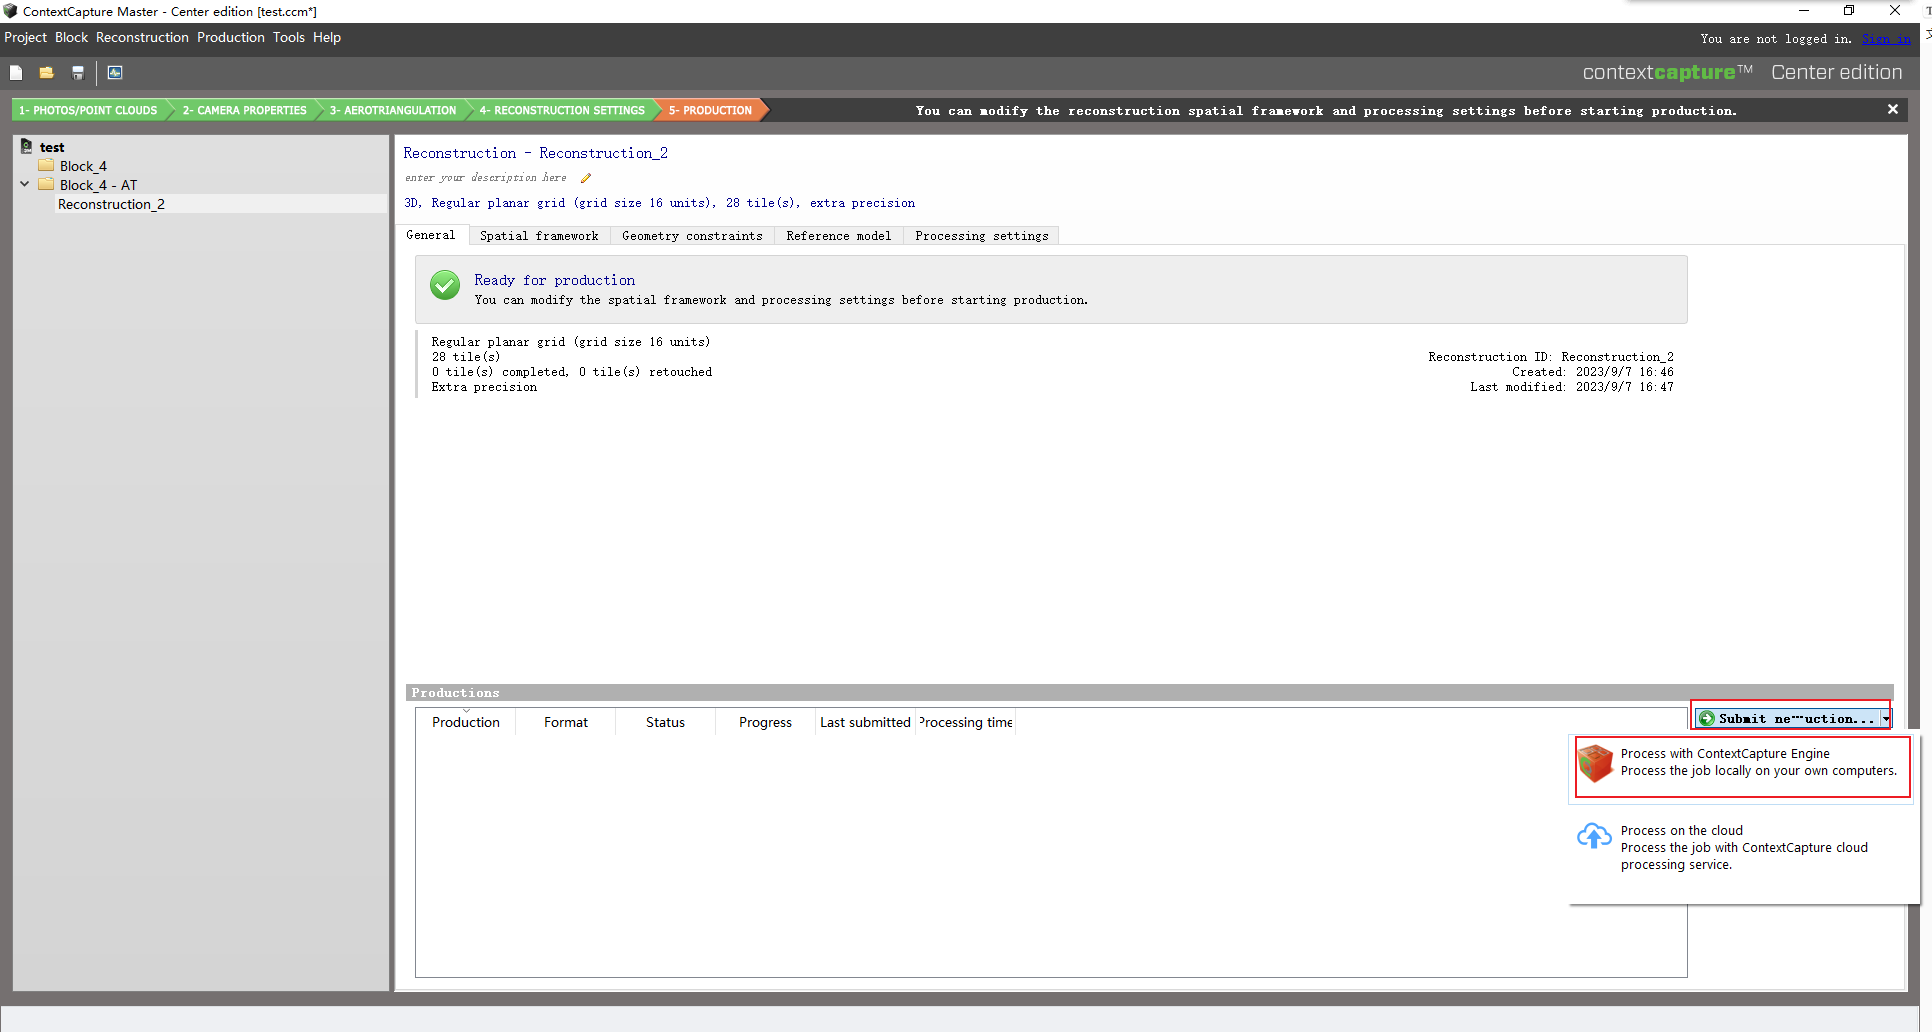This screenshot has width=1932, height=1032.
Task: Open the Help menu
Action: 327,37
